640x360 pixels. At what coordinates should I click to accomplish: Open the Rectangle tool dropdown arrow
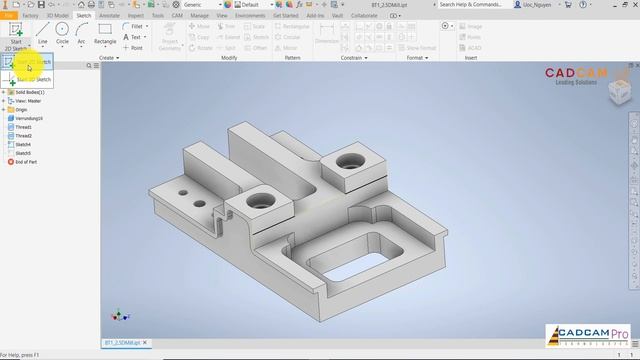pos(105,47)
